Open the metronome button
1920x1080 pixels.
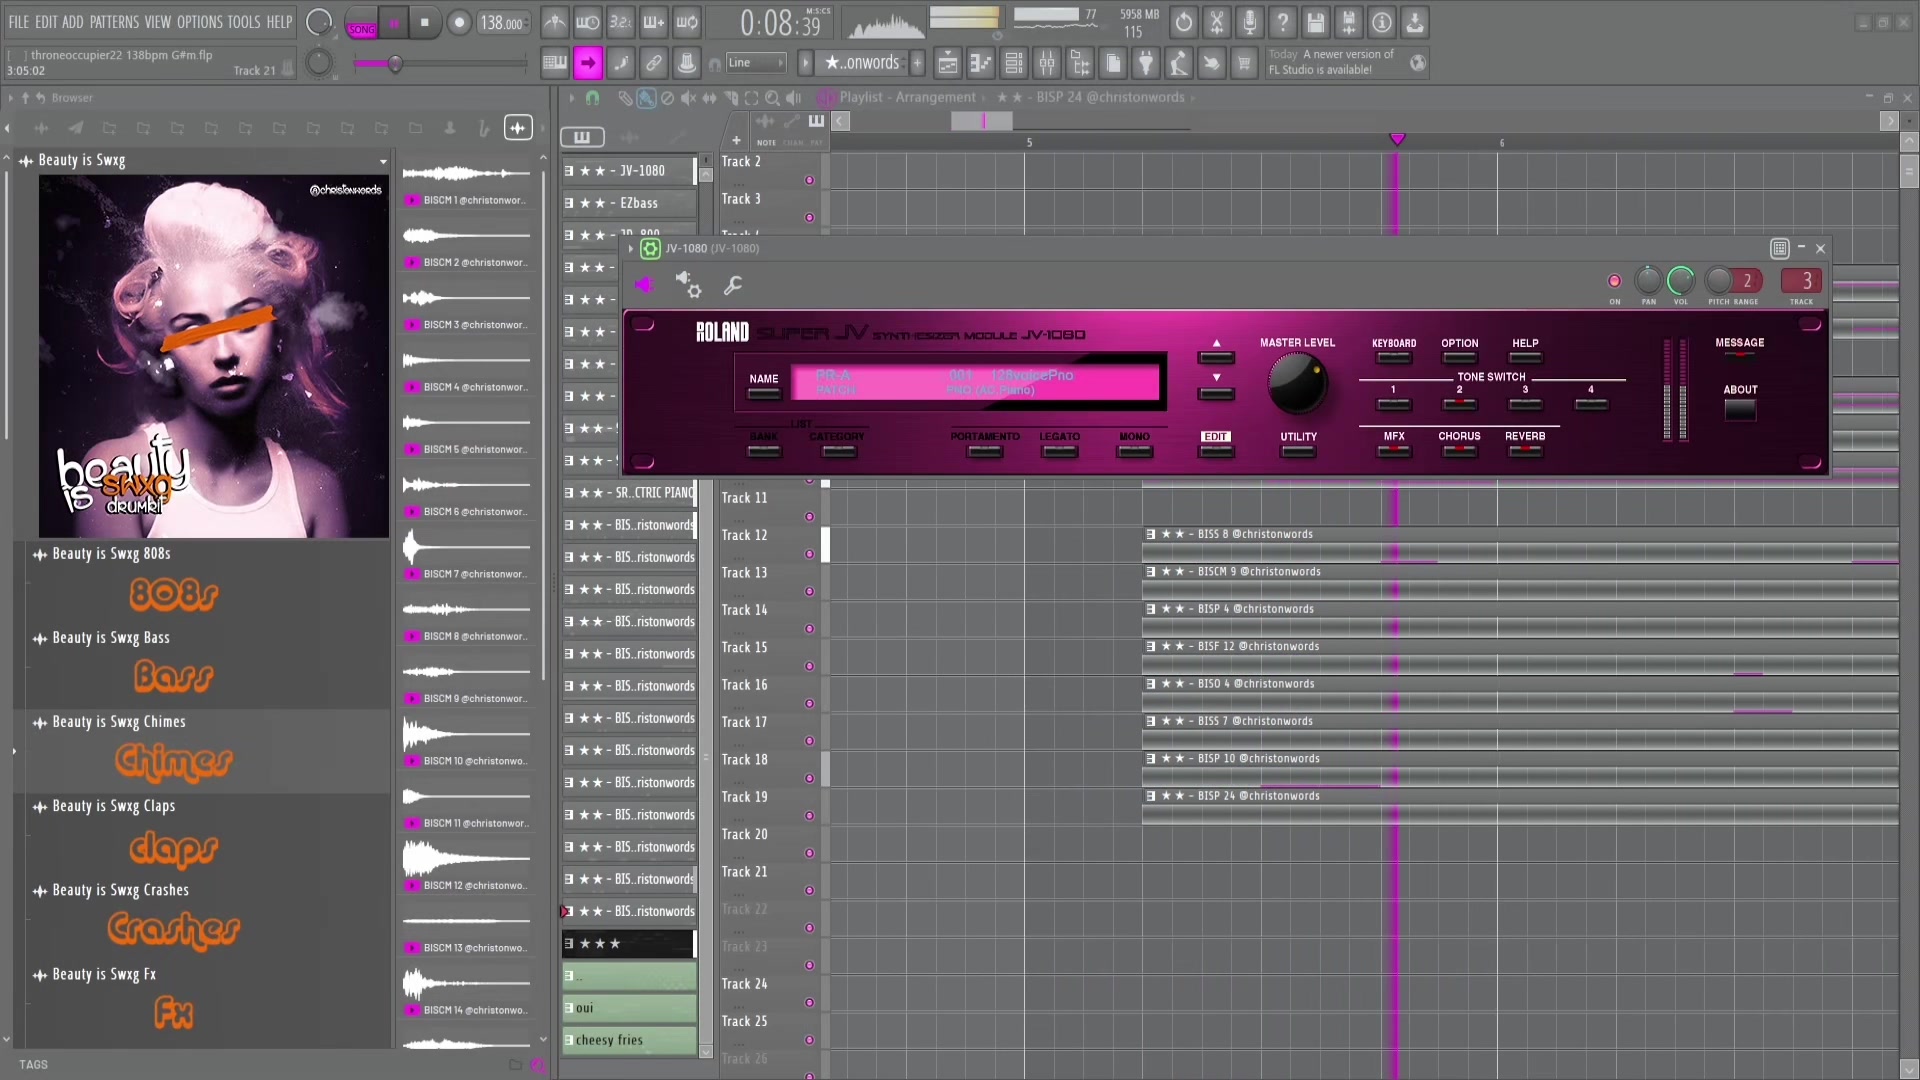[x=555, y=22]
